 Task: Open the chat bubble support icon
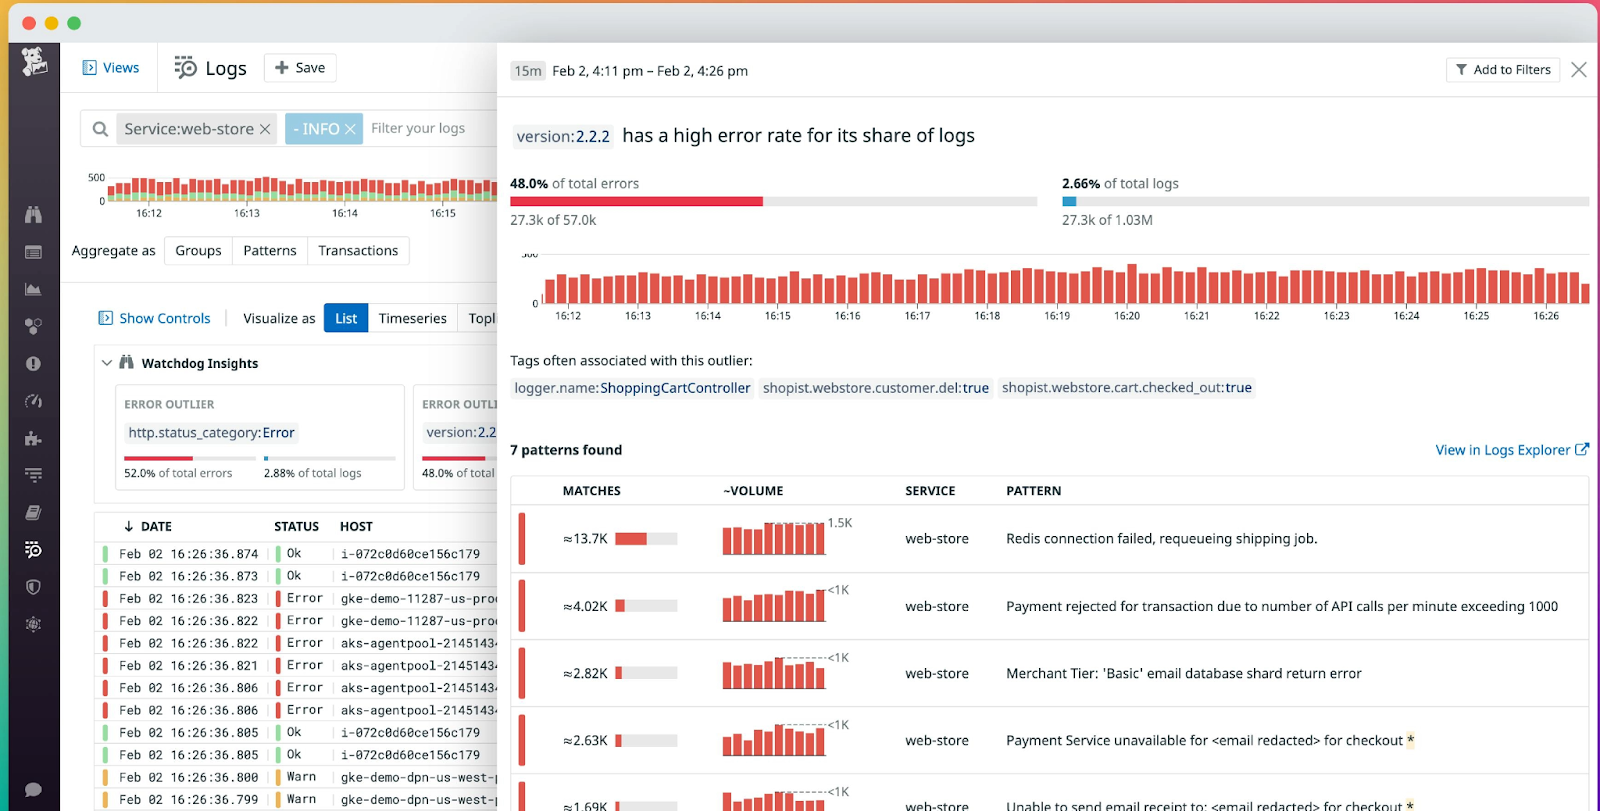(33, 789)
